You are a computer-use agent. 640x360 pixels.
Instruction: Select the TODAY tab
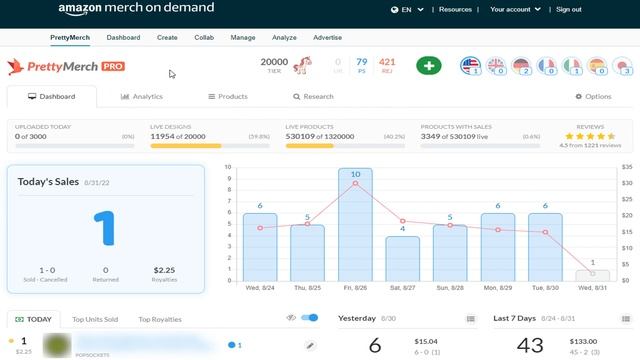(x=33, y=319)
